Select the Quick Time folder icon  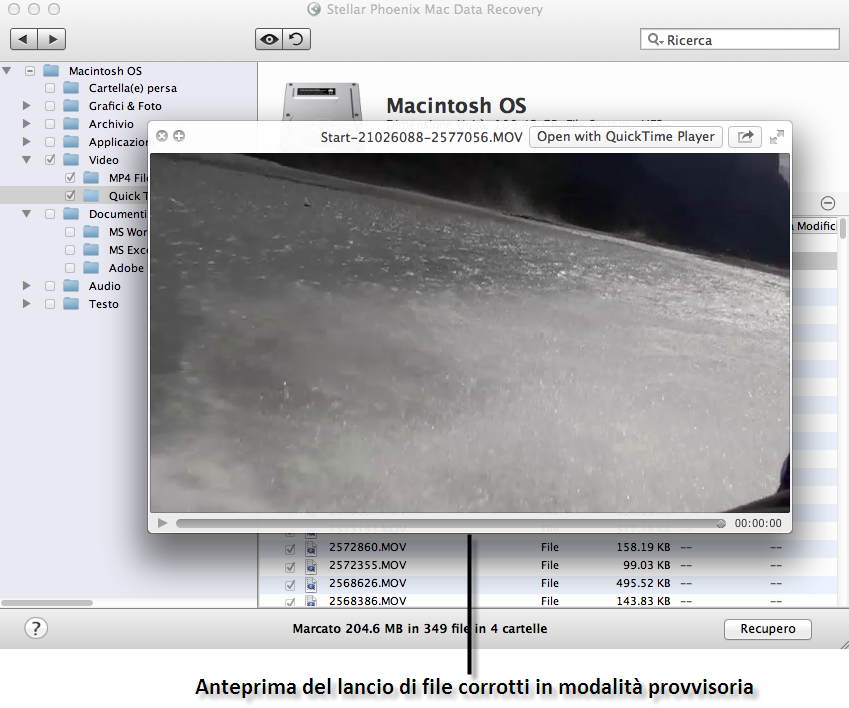91,195
